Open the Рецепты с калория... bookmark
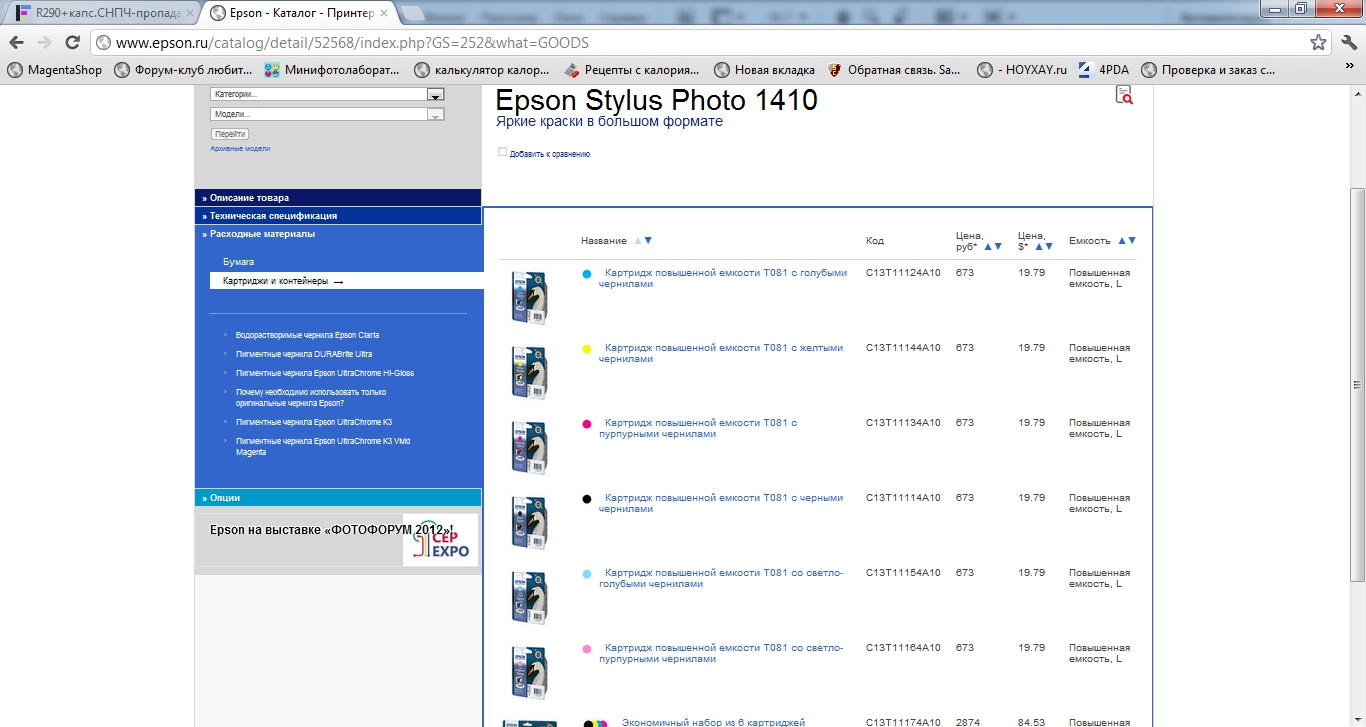The width and height of the screenshot is (1366, 727). 631,70
